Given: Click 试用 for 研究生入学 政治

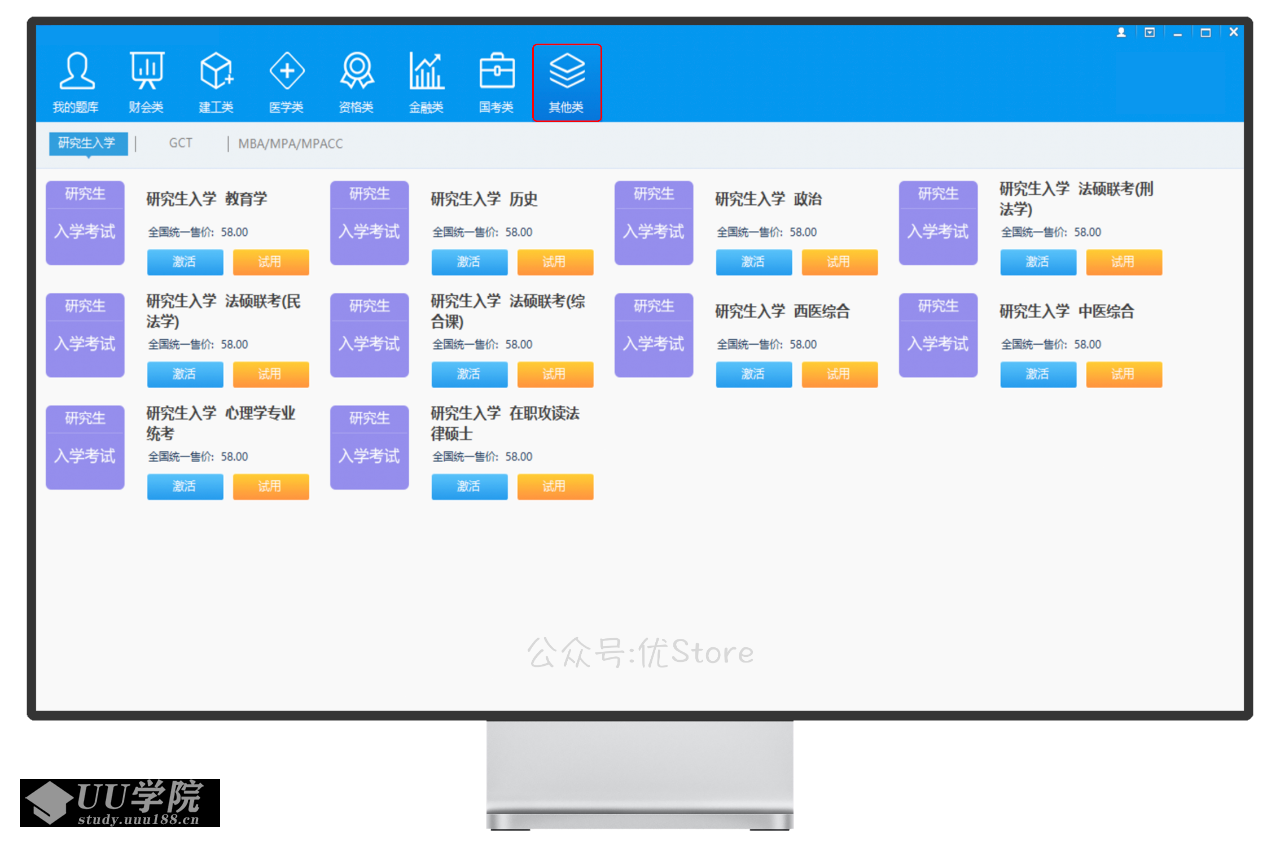Looking at the screenshot, I should (839, 262).
